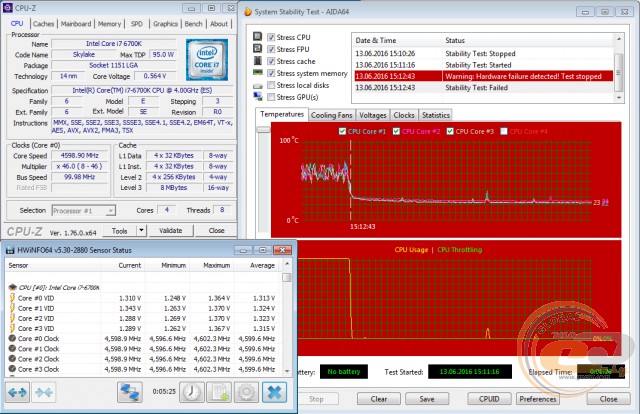Switch to Cooling Fans tab in AIDA64
The image size is (640, 414).
pyautogui.click(x=331, y=115)
